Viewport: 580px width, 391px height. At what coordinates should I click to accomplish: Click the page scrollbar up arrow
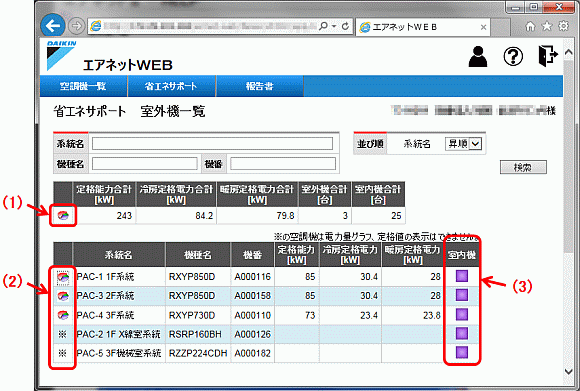point(569,53)
